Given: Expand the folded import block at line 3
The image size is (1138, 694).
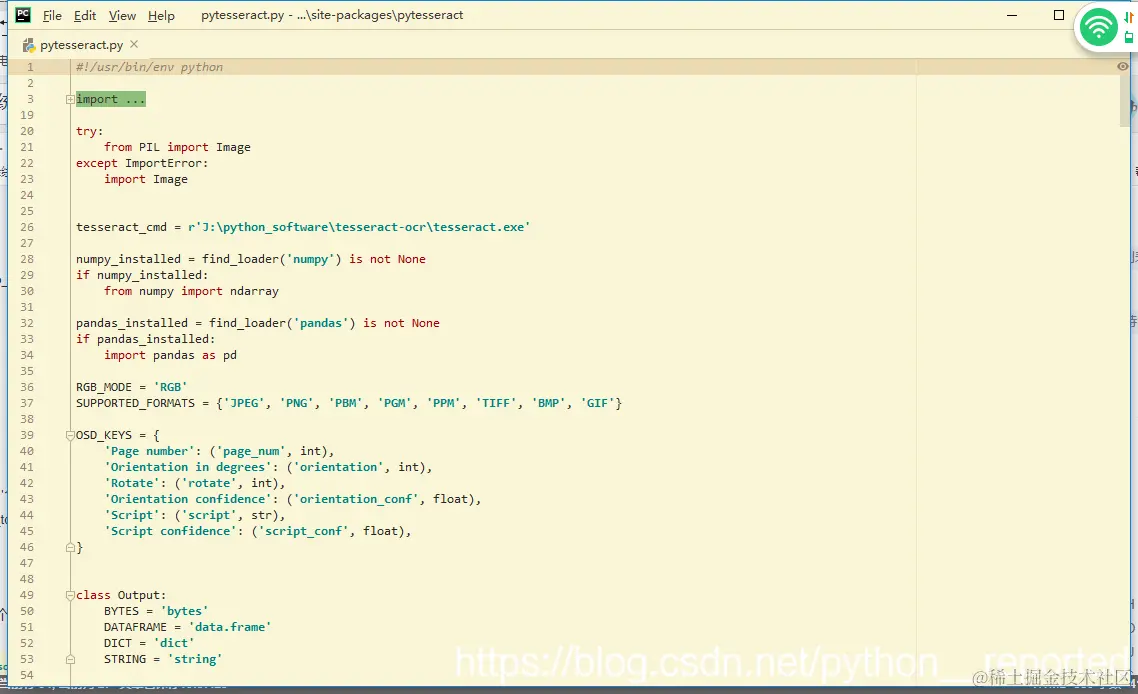Looking at the screenshot, I should click(x=70, y=99).
